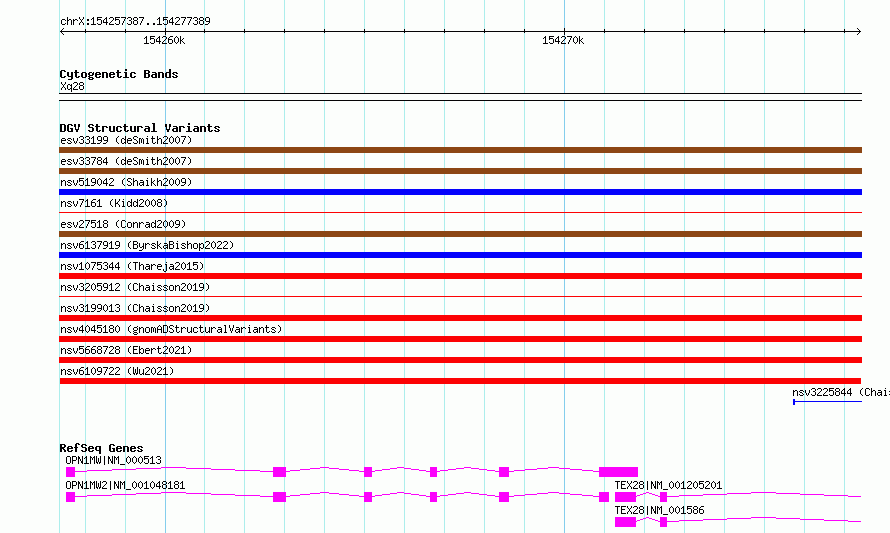
Task: Click the 154270k ruler position label
Action: pyautogui.click(x=563, y=40)
